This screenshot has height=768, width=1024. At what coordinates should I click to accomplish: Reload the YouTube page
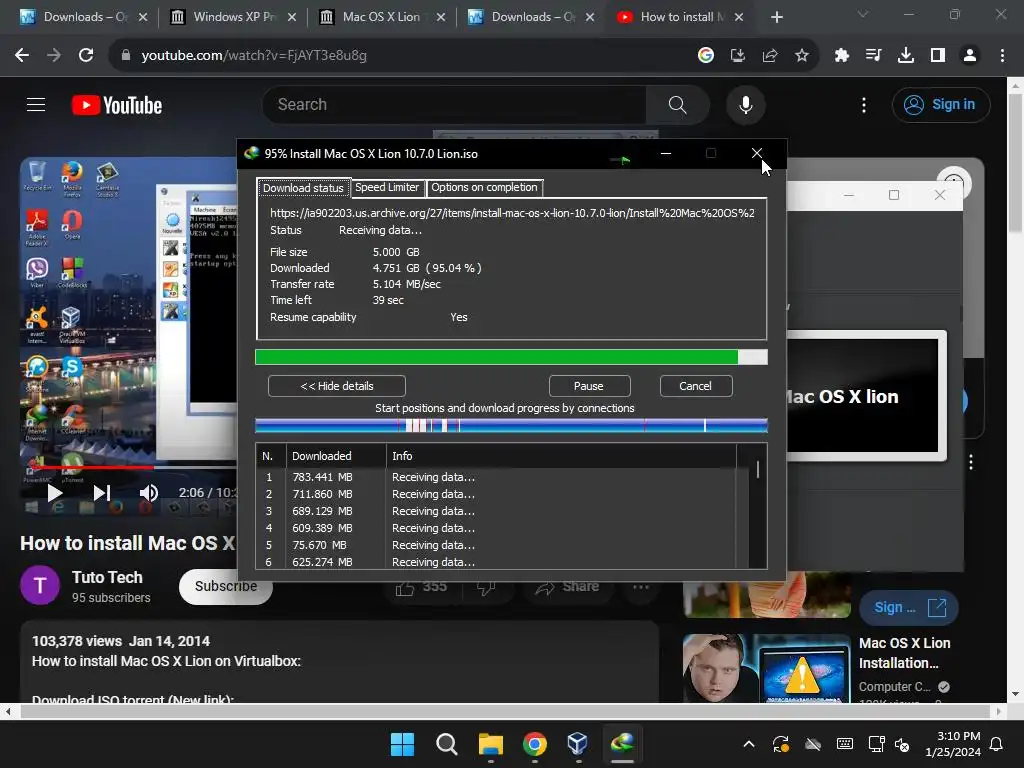point(86,56)
